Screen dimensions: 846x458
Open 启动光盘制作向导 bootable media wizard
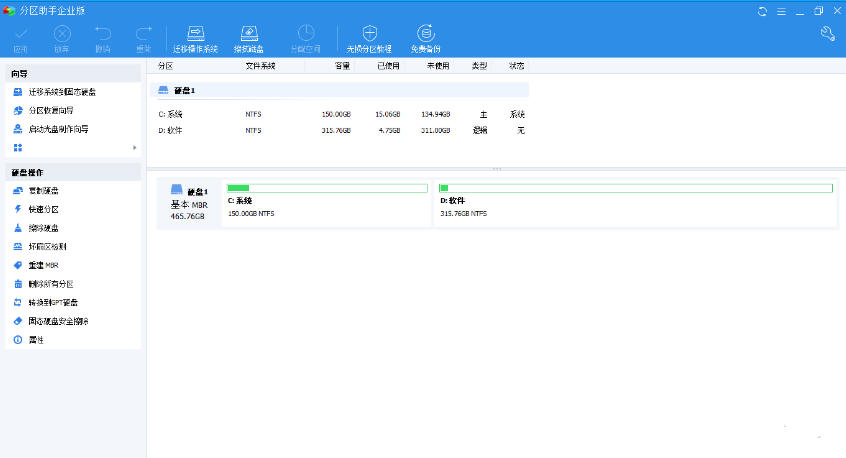coord(58,129)
